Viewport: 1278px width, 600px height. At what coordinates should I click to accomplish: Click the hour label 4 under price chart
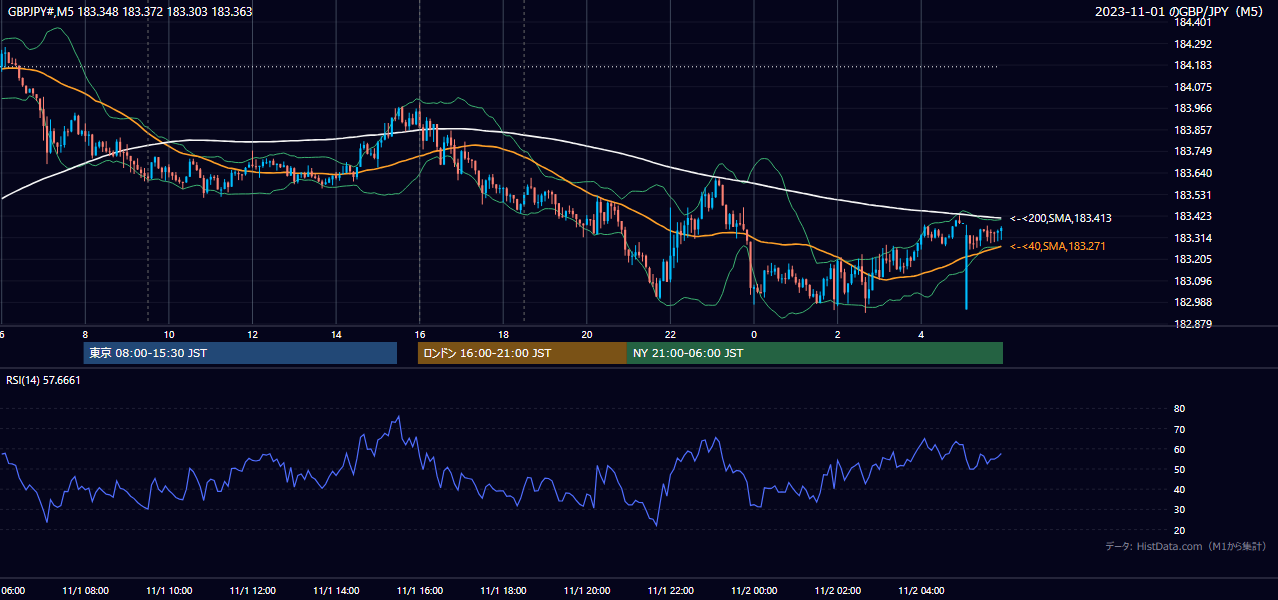pos(921,335)
